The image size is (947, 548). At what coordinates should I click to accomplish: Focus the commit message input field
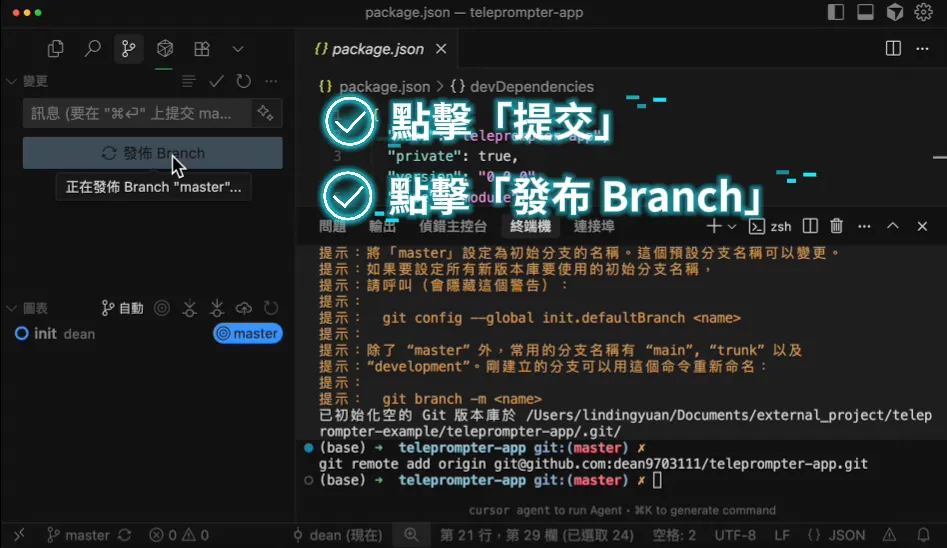point(137,113)
